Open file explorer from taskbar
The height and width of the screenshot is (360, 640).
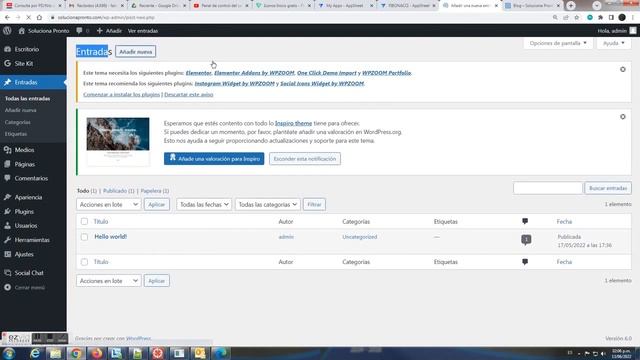[55, 353]
